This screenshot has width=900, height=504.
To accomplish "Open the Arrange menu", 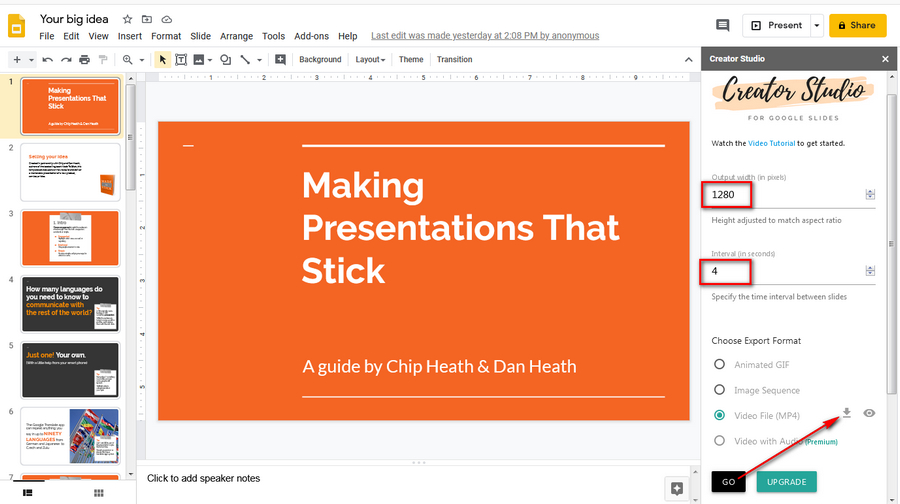I will (x=236, y=36).
